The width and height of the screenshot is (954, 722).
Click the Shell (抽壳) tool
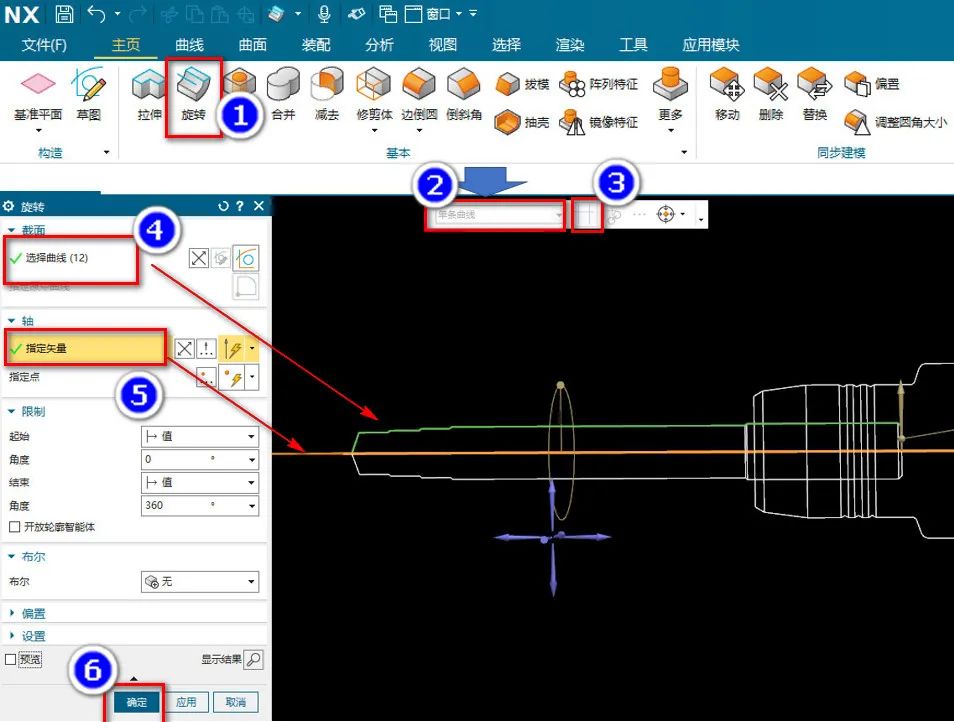(x=523, y=122)
